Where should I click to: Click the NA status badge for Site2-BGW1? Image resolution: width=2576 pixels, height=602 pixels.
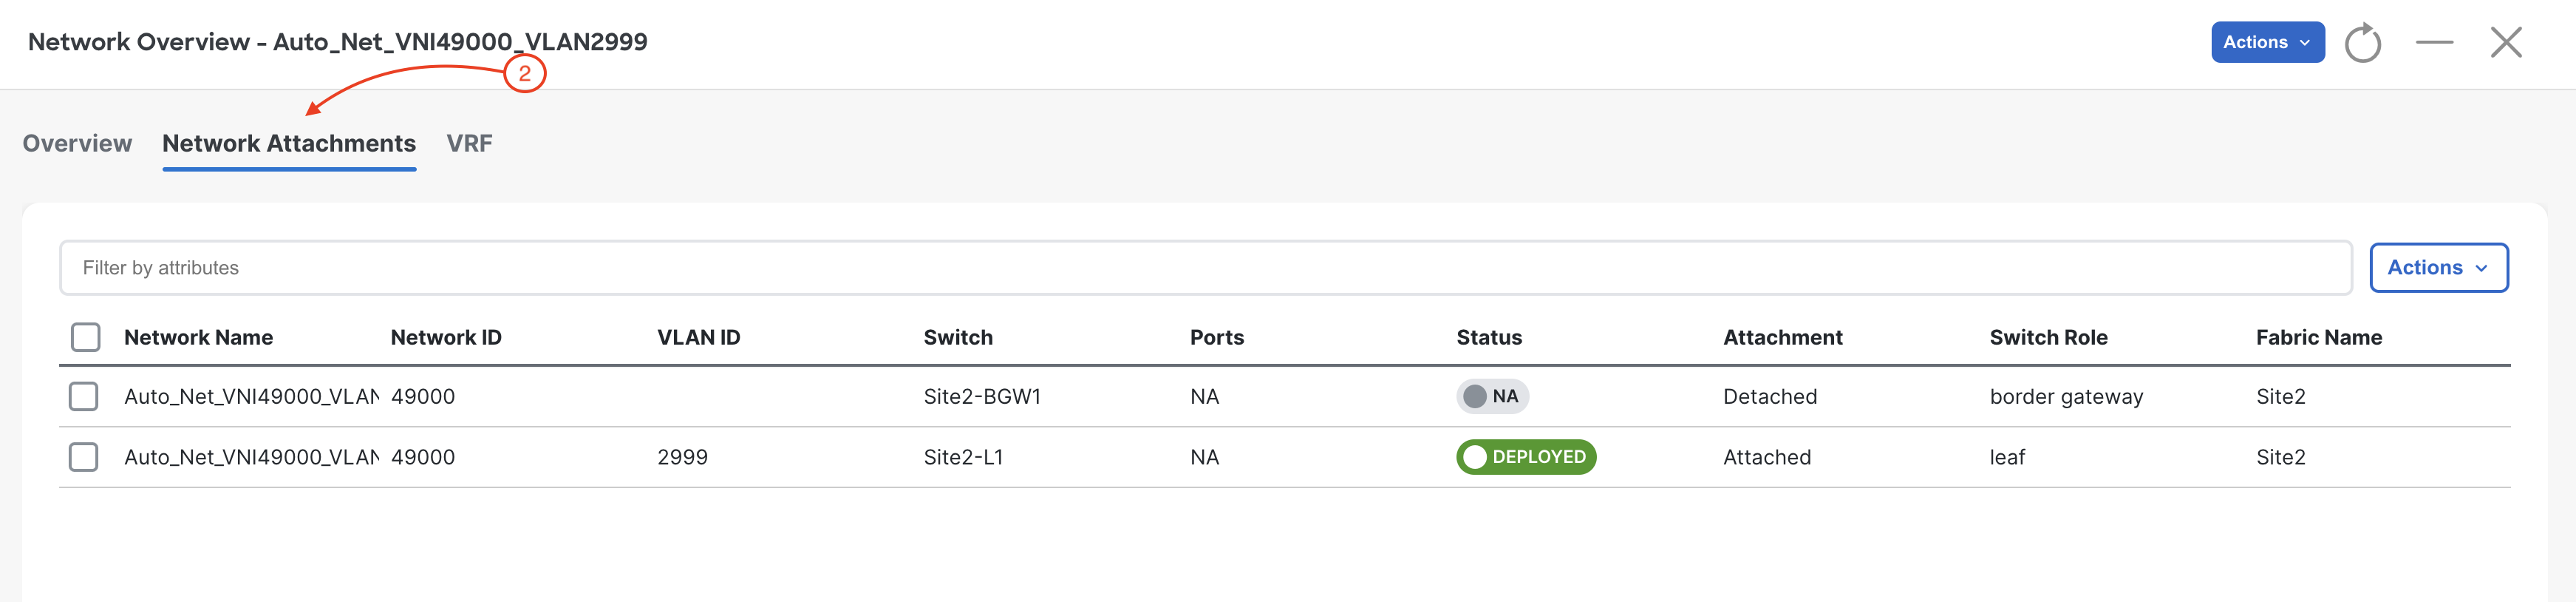(x=1492, y=396)
